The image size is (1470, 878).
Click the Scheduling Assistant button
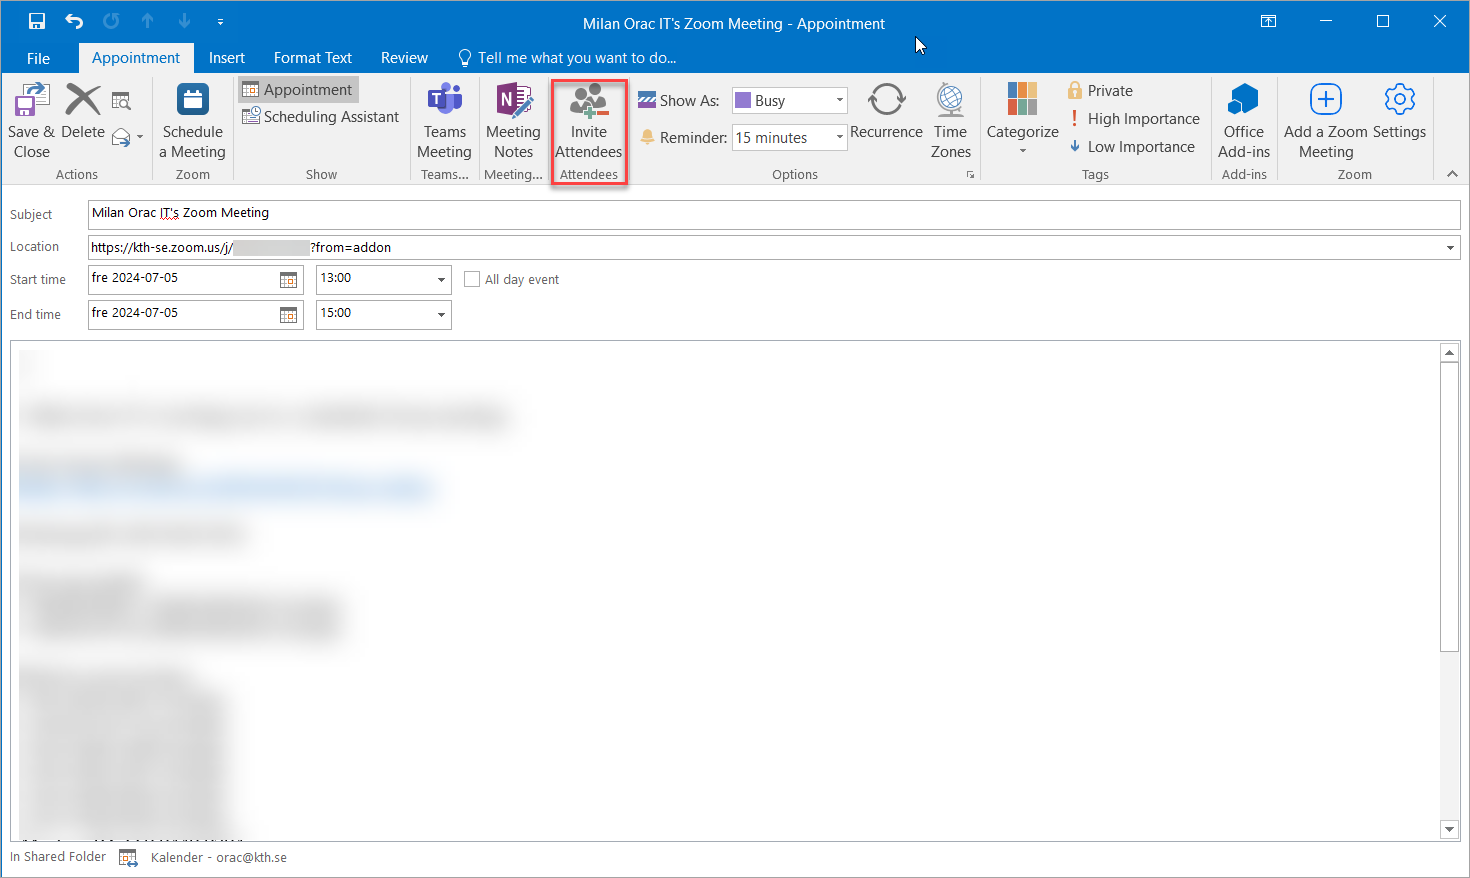321,117
